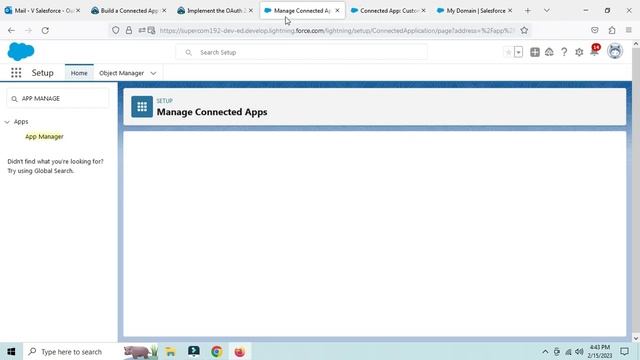640x360 pixels.
Task: Click the Salesforce cloud logo
Action: (x=21, y=52)
